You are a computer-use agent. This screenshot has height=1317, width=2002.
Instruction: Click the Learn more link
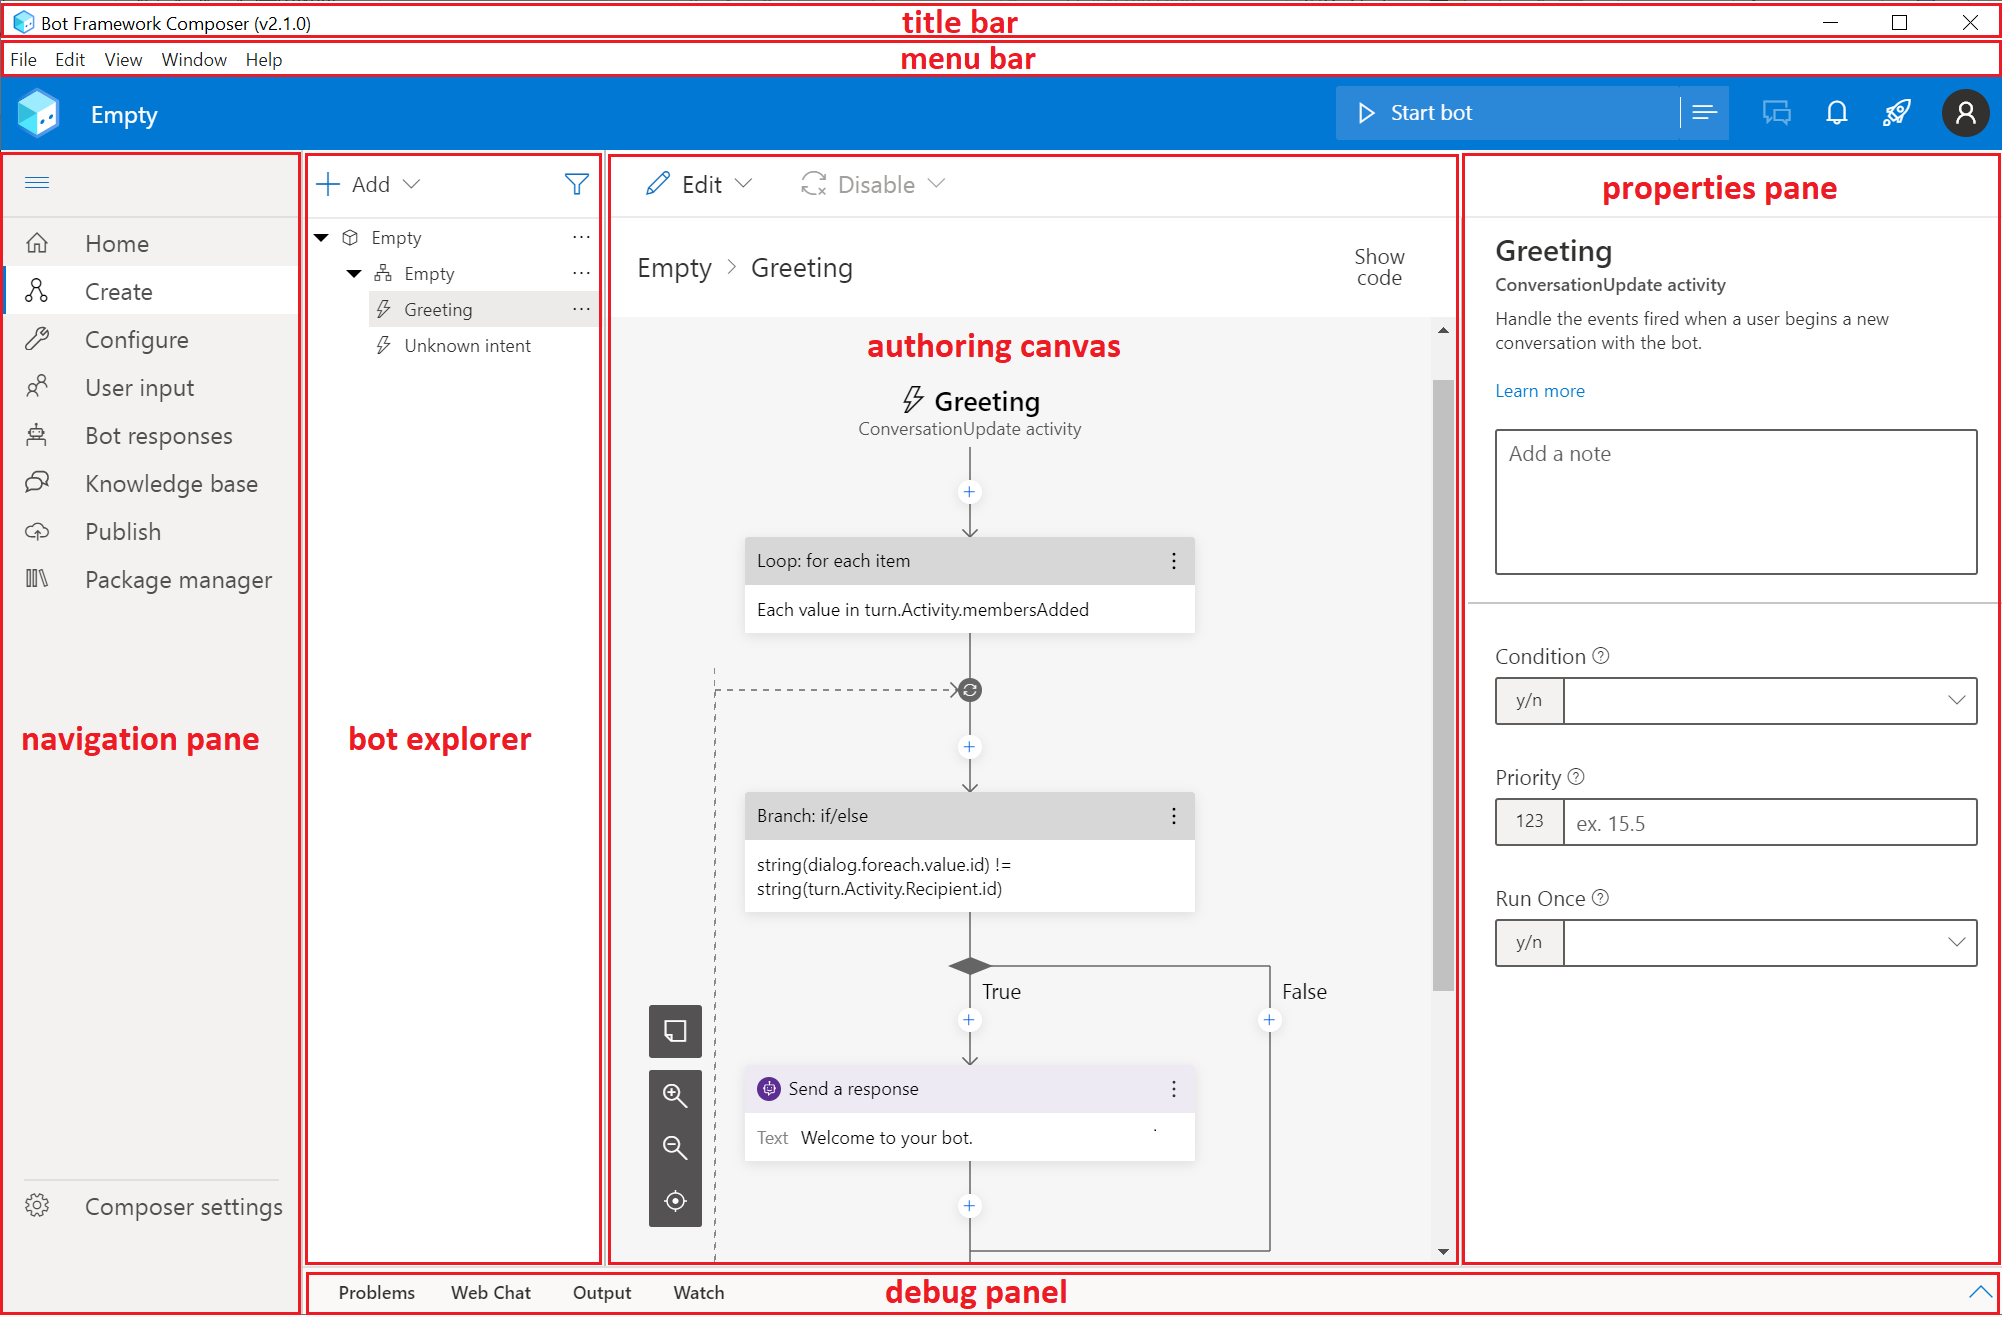click(x=1539, y=391)
